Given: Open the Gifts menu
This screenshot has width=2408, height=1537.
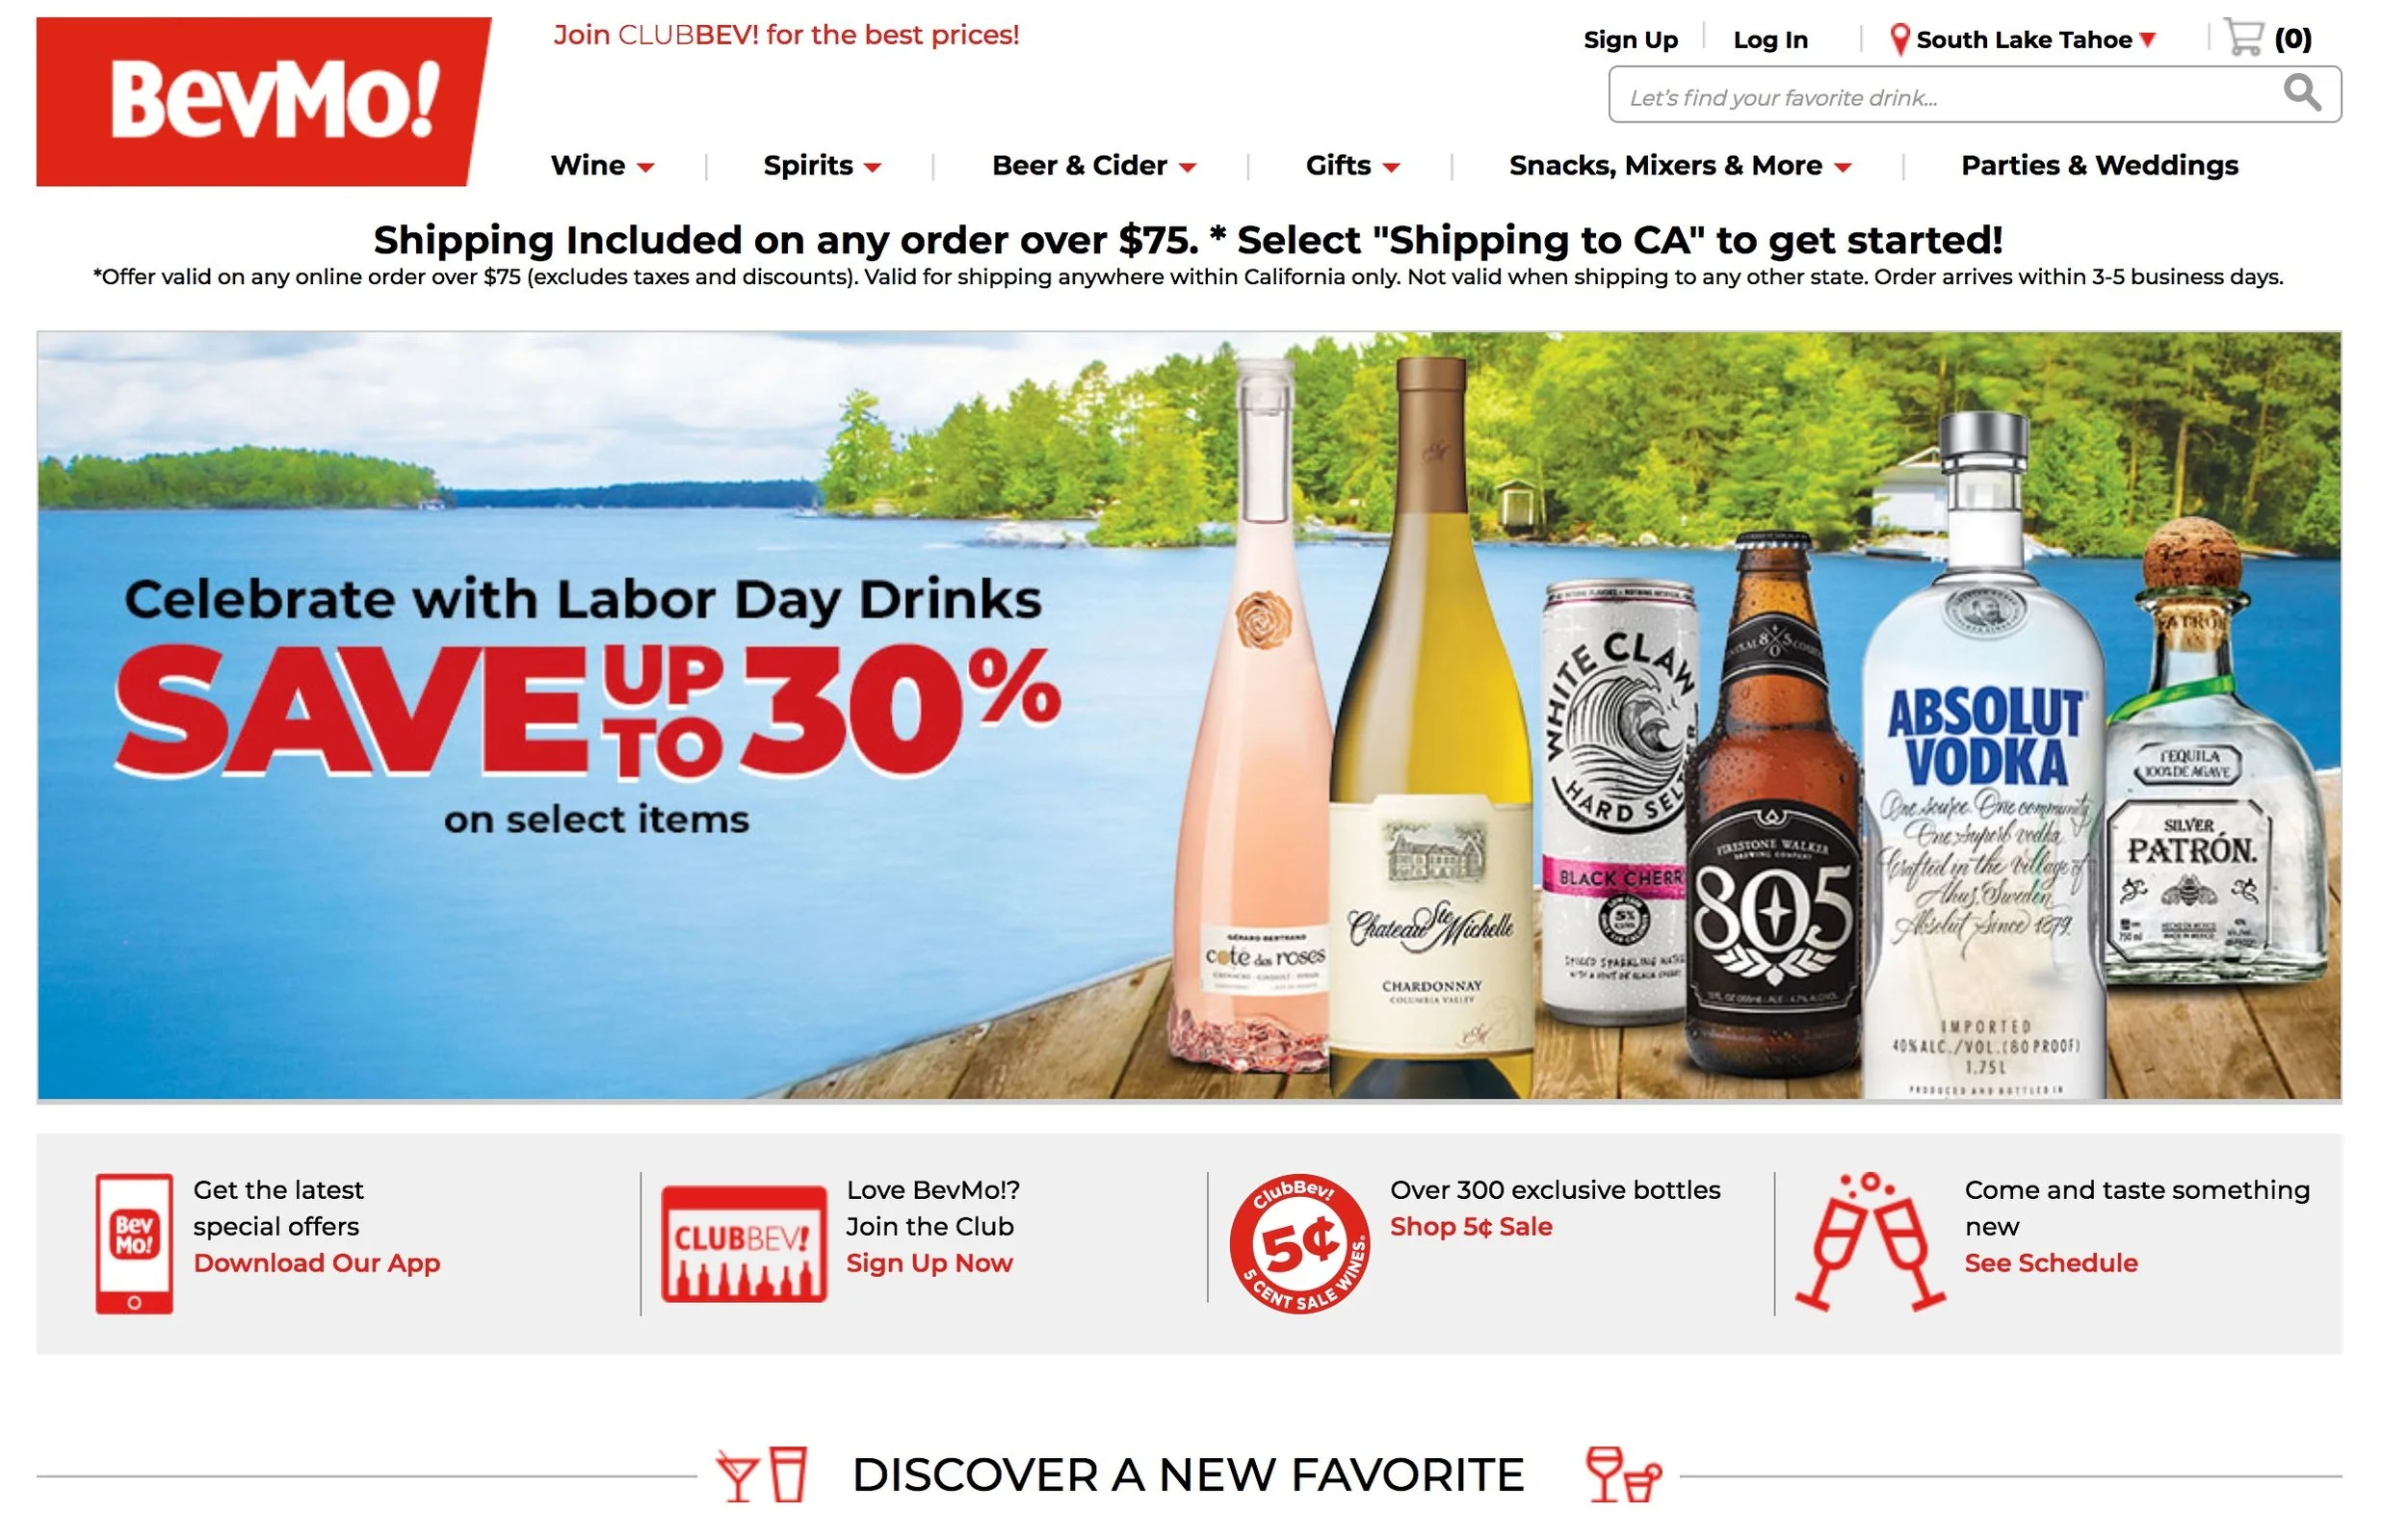Looking at the screenshot, I should (1352, 165).
